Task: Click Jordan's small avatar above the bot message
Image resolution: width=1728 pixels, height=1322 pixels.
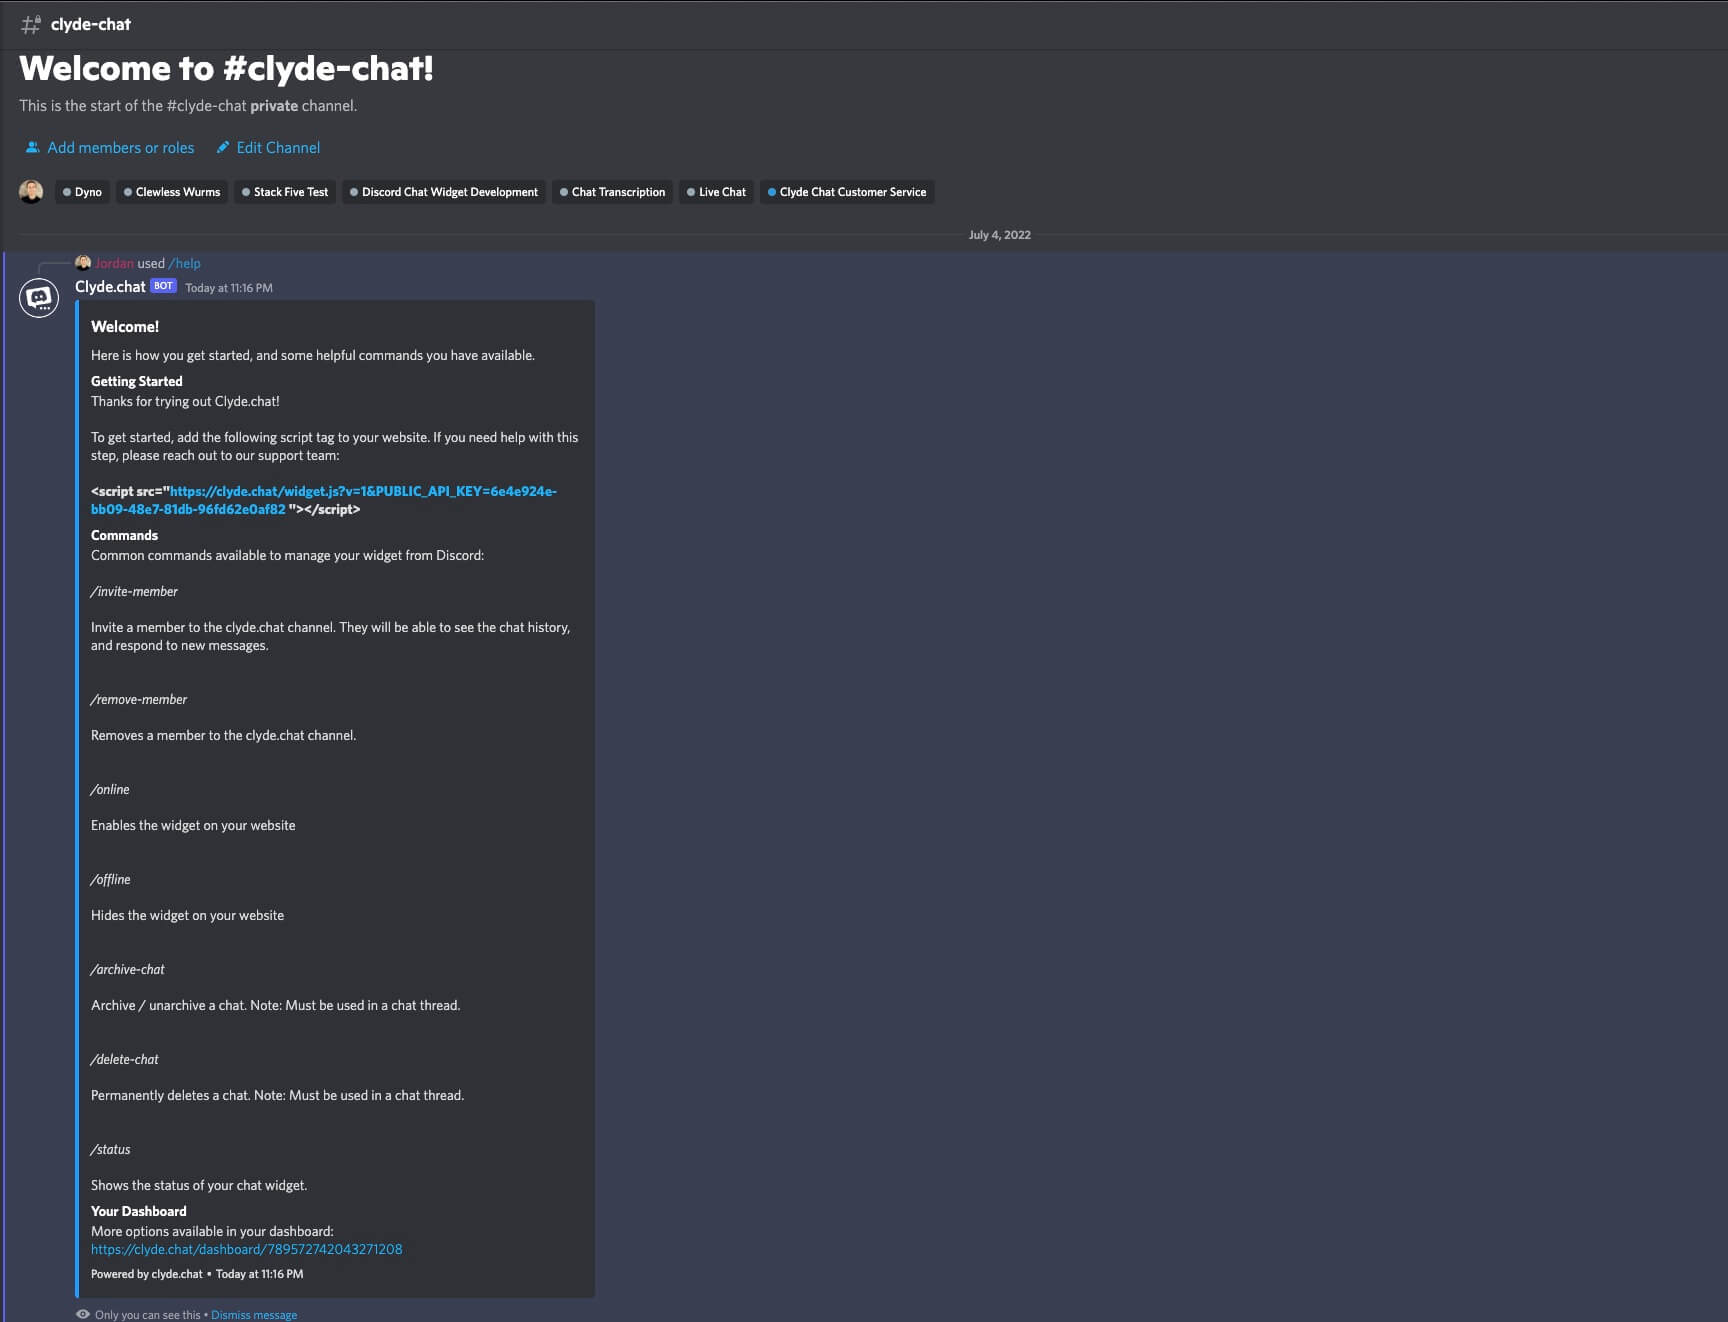Action: click(x=83, y=263)
